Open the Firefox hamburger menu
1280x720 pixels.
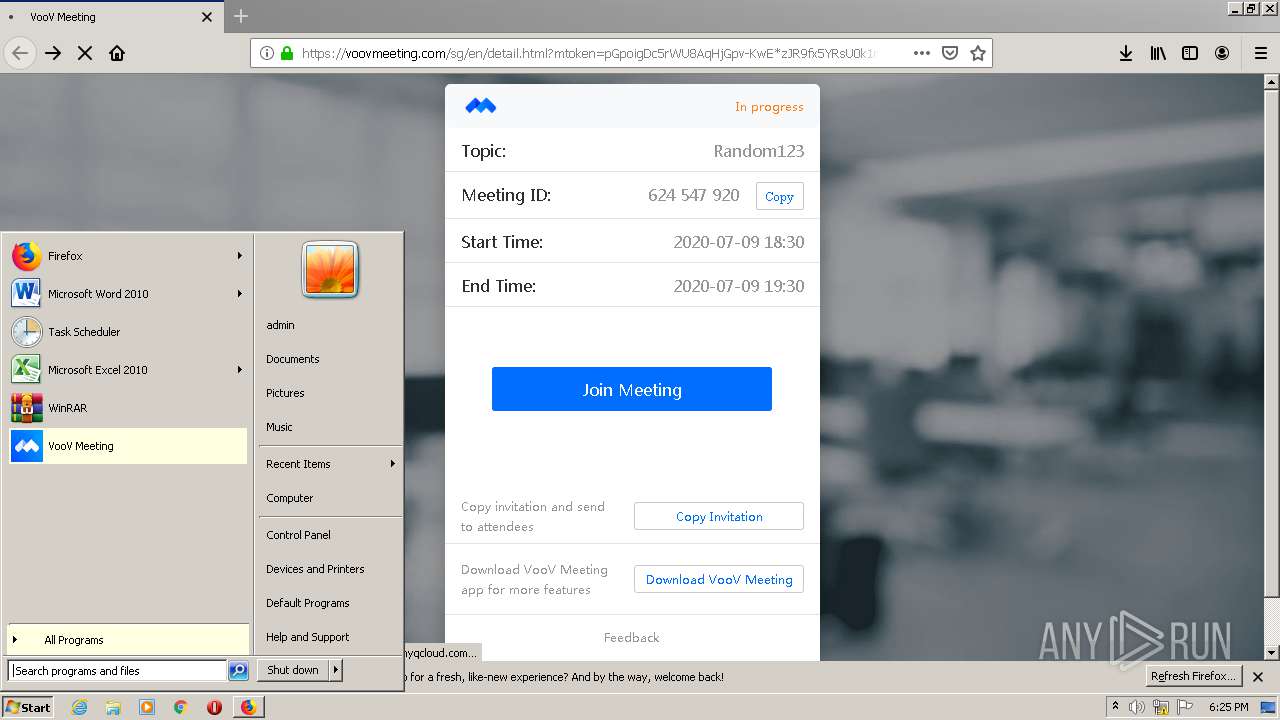pos(1260,53)
